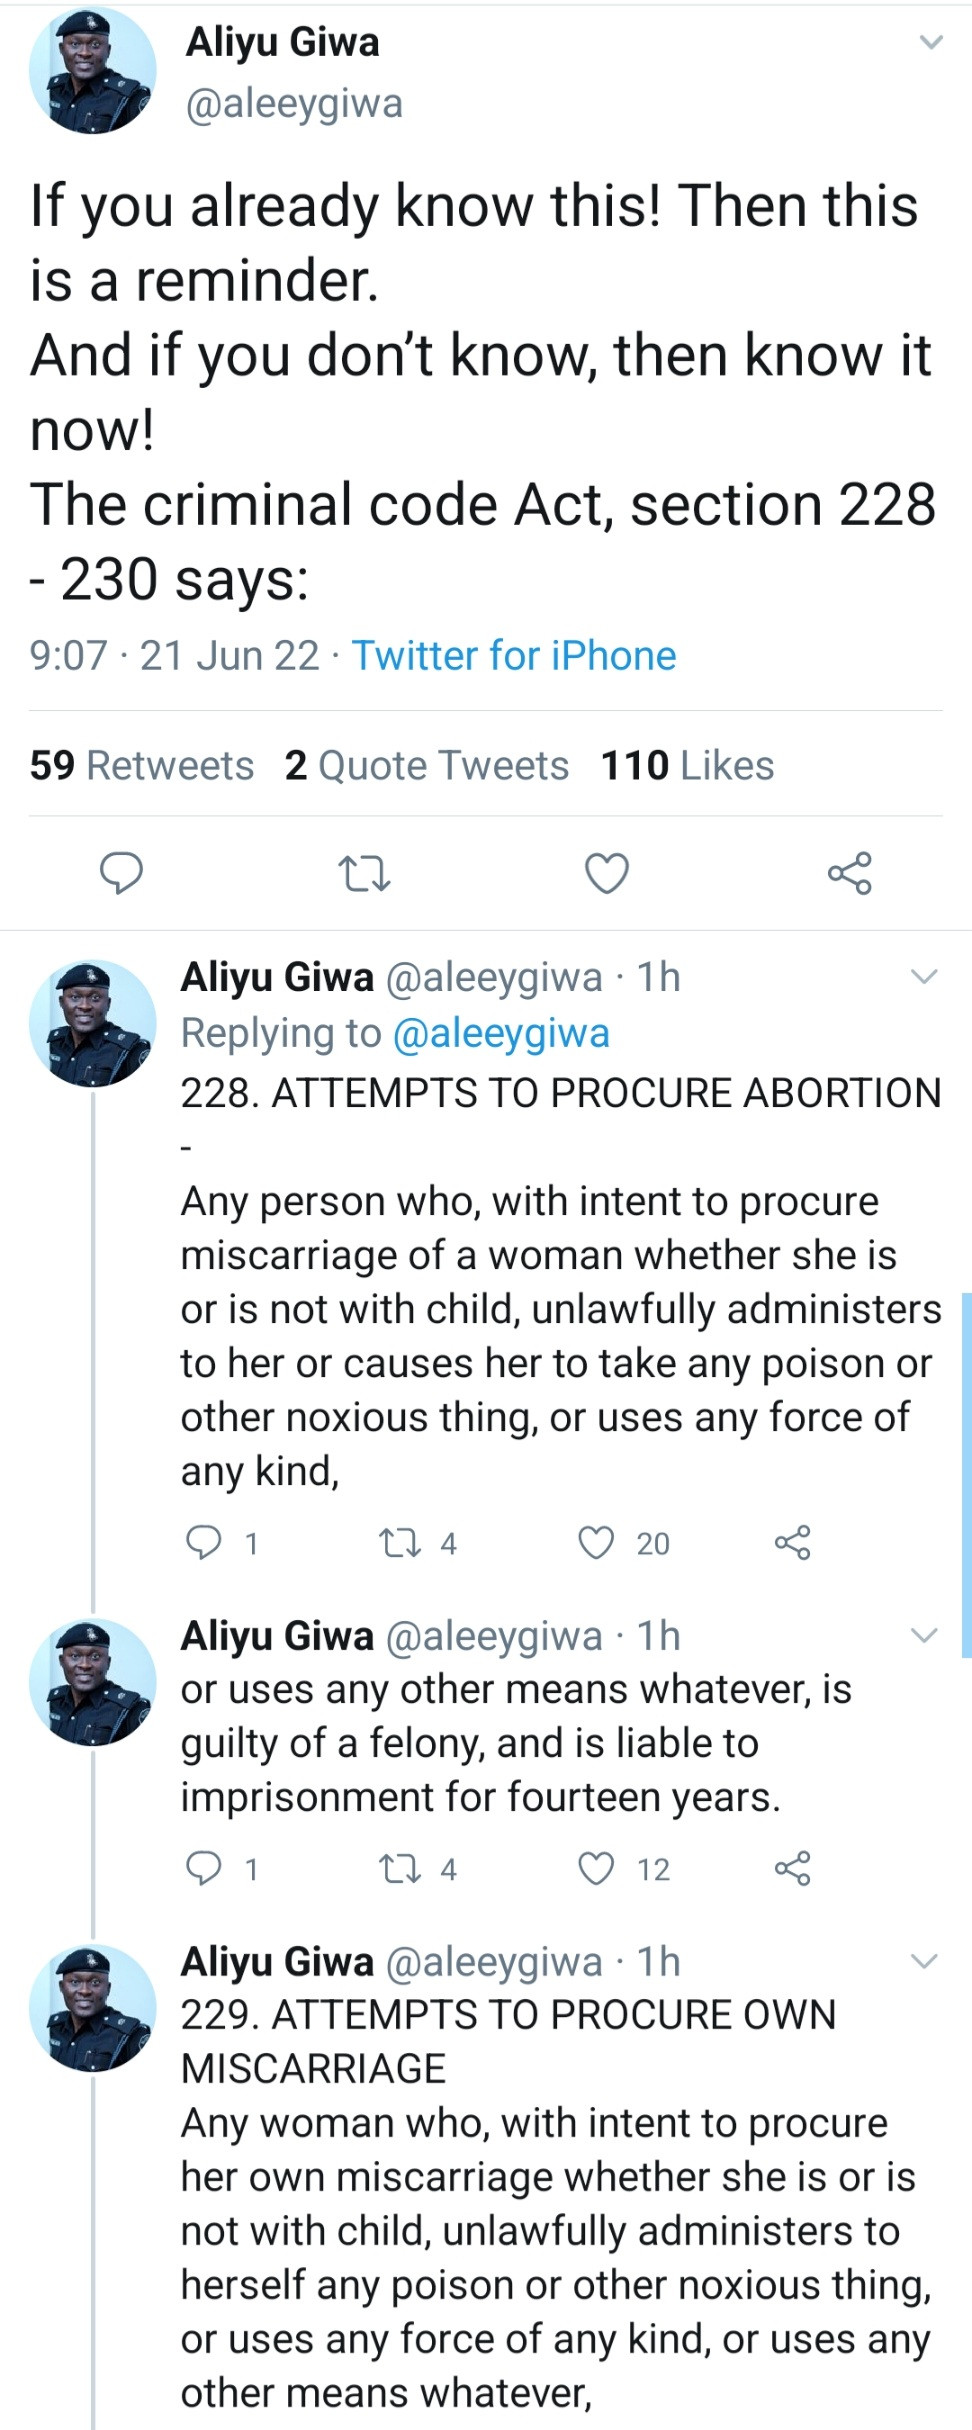
Task: Open the @aleeygiwa mention in Replying to
Action: (501, 1033)
